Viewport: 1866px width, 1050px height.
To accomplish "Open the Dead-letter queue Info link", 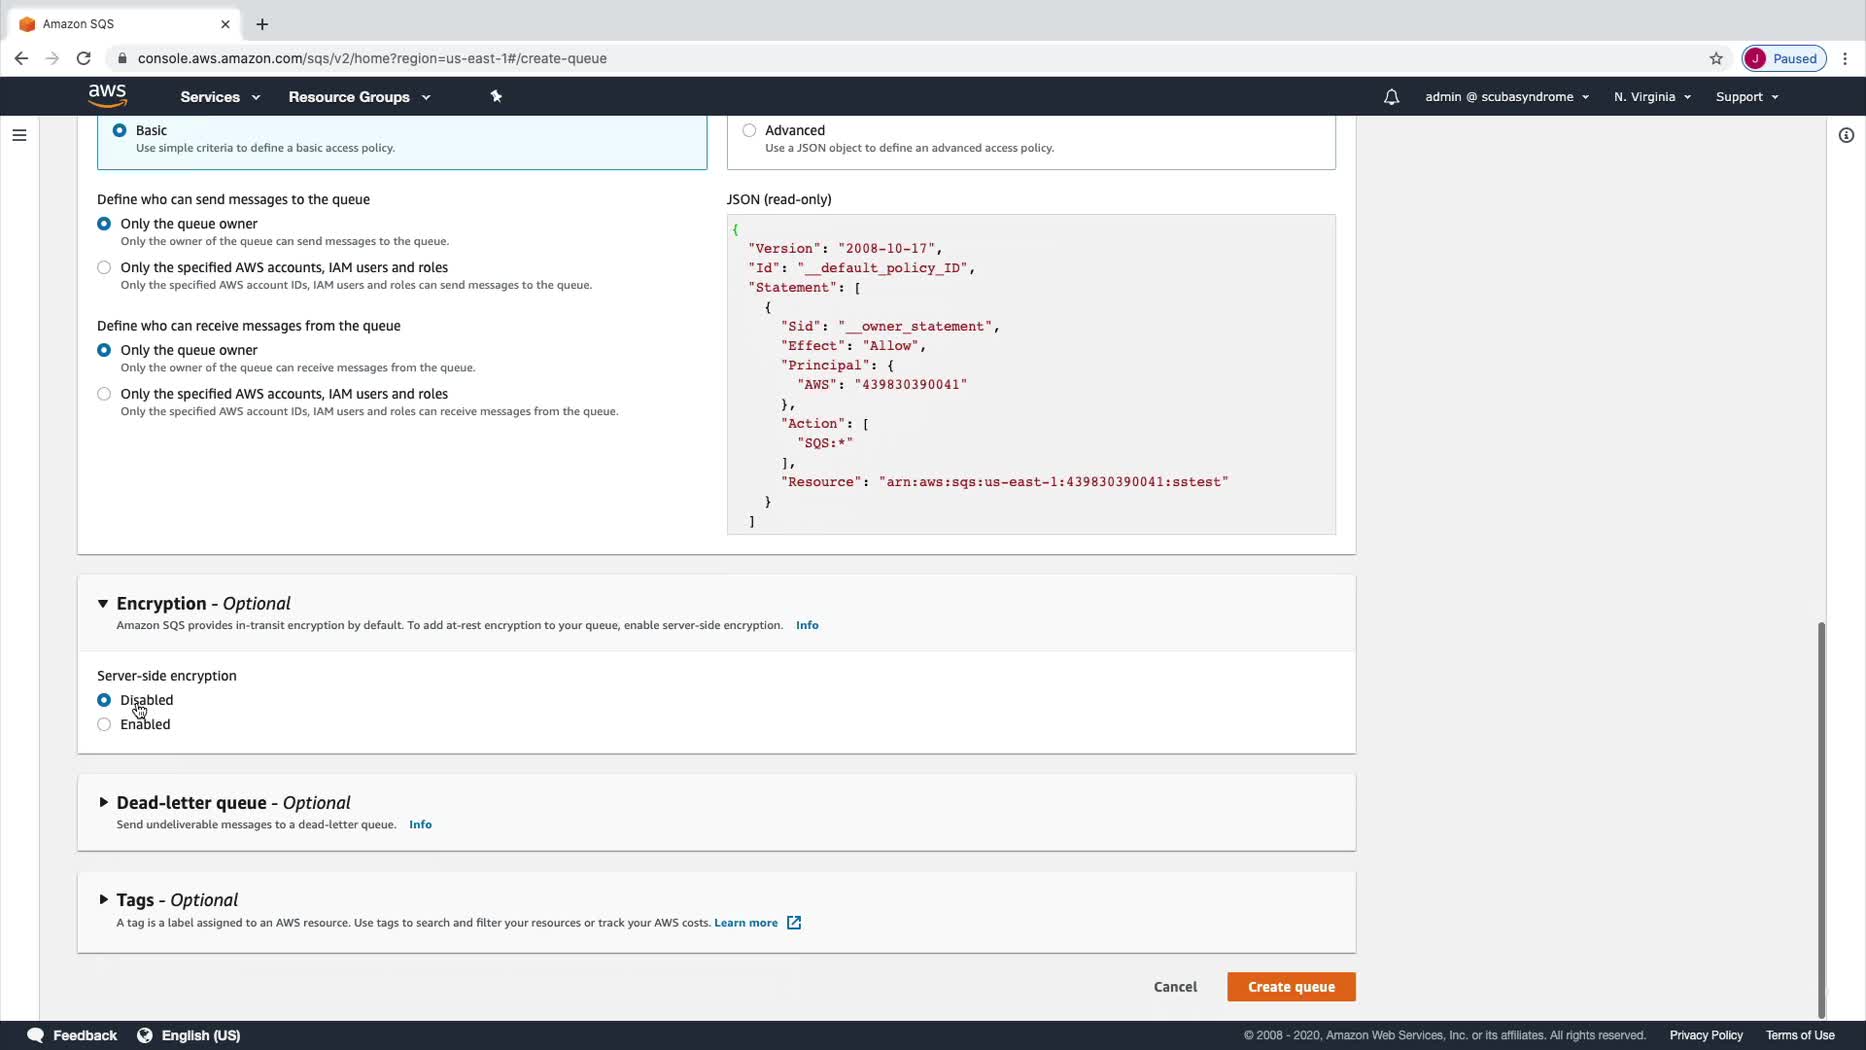I will [420, 824].
